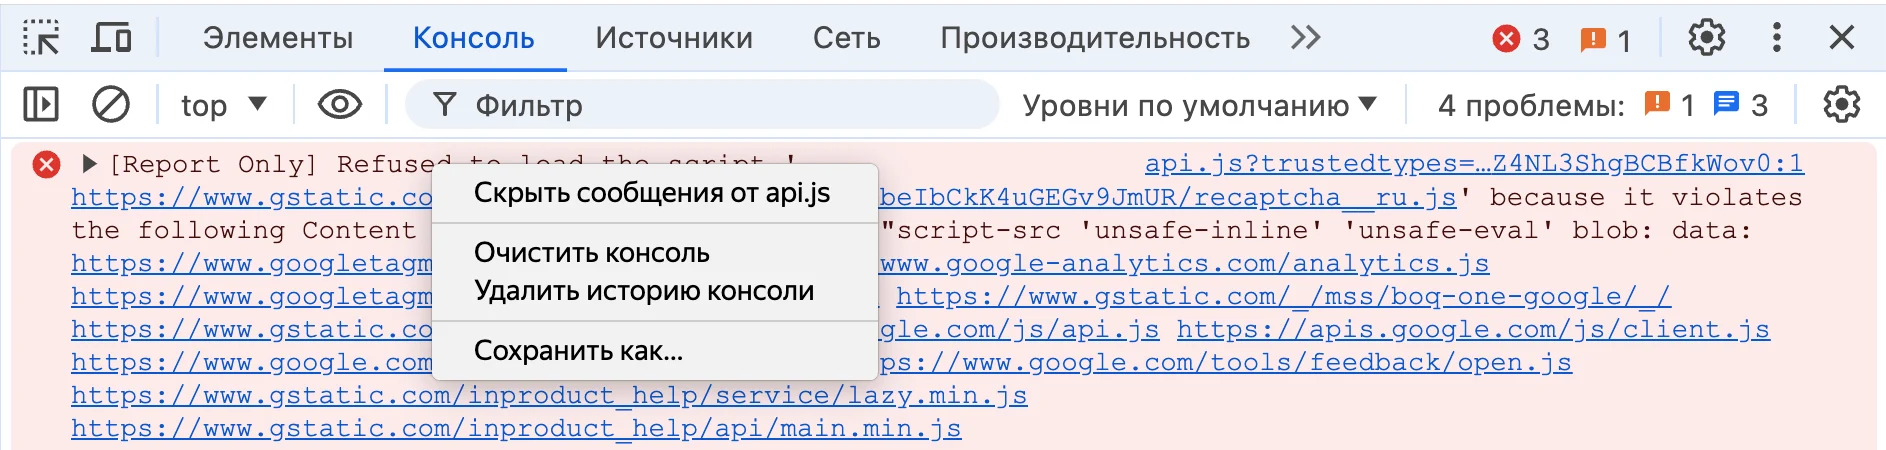Open the top context dropdown
Viewport: 1886px width, 450px height.
224,105
